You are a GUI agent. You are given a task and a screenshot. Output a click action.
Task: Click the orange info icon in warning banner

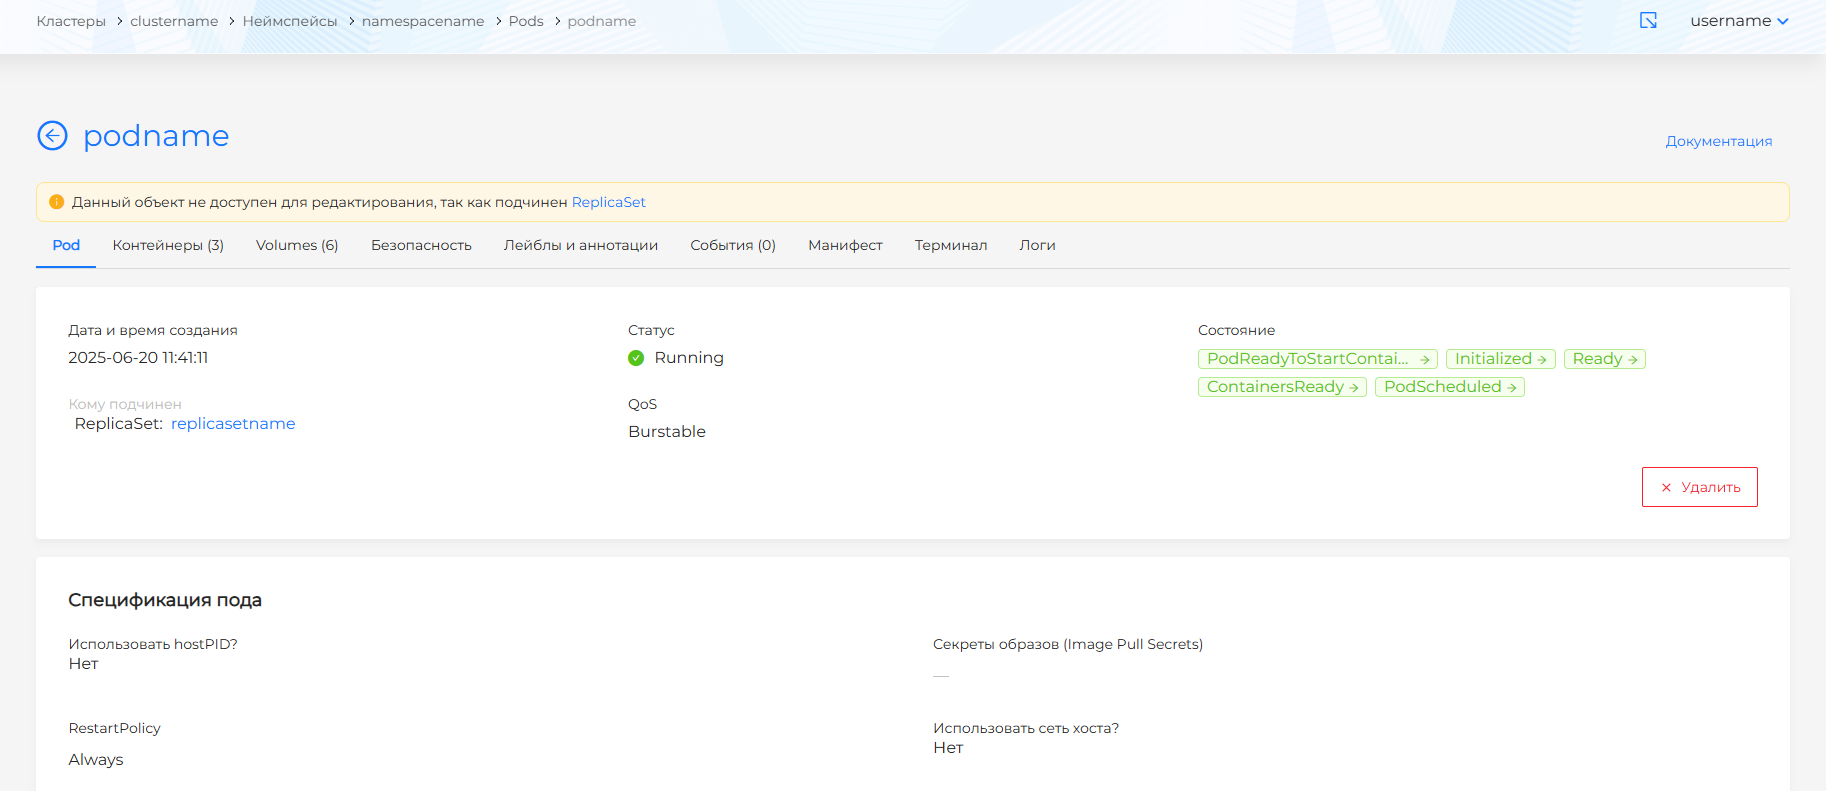(57, 202)
